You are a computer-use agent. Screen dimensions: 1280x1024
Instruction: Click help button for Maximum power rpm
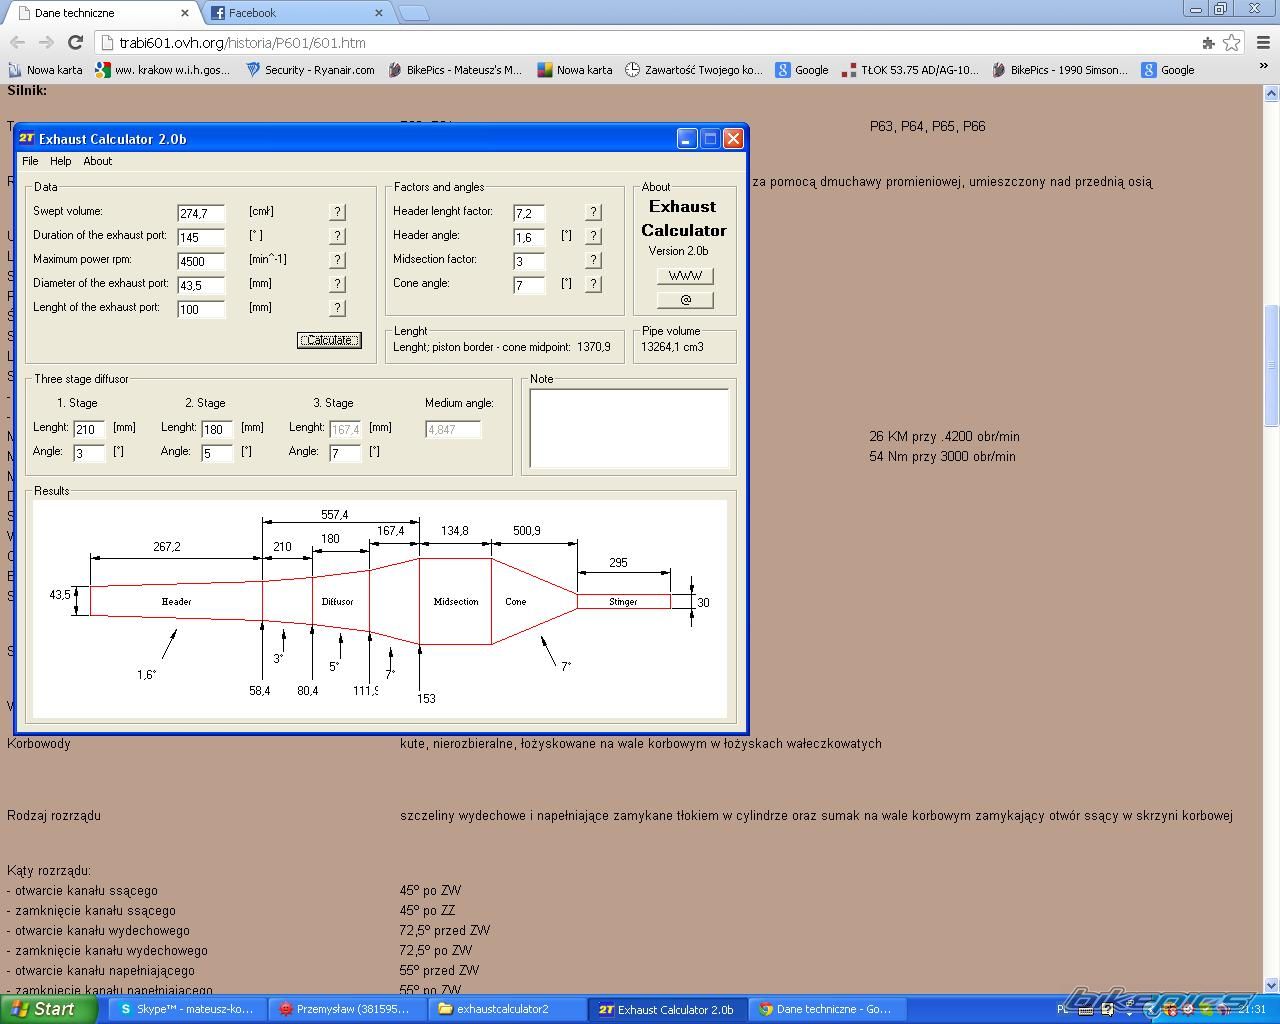(337, 260)
